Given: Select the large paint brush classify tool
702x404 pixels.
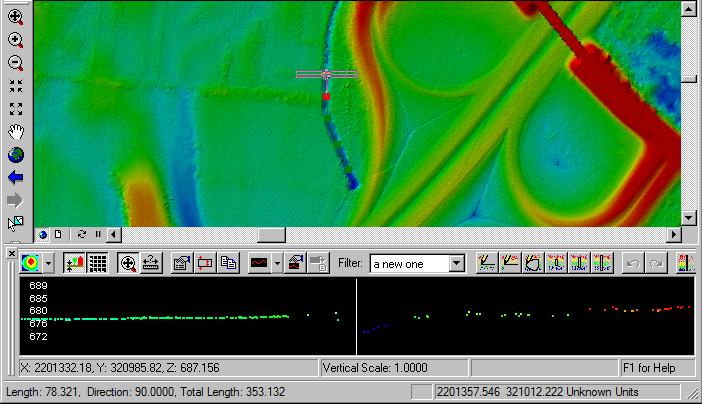Looking at the screenshot, I should (603, 263).
